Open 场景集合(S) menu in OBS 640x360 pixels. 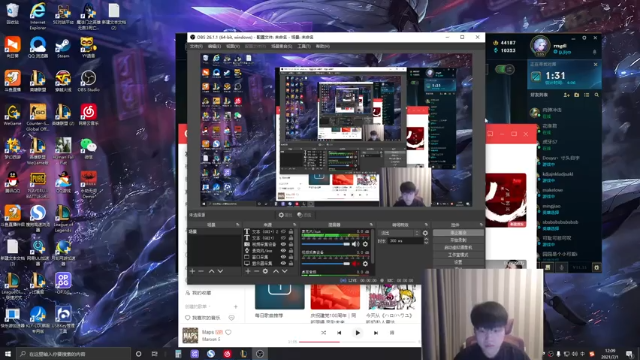[282, 46]
